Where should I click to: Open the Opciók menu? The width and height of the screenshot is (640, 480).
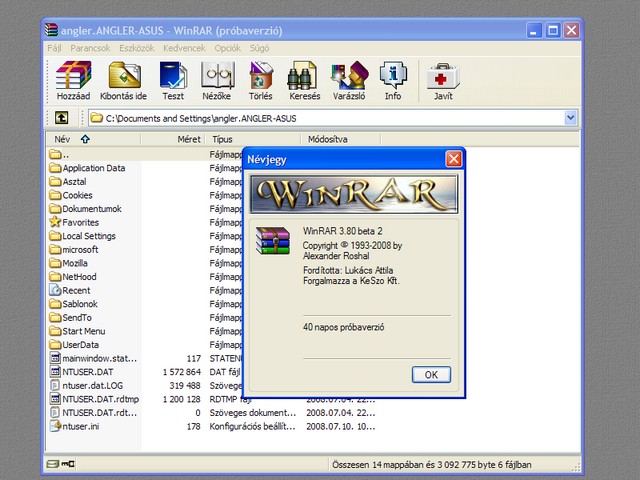click(x=228, y=48)
